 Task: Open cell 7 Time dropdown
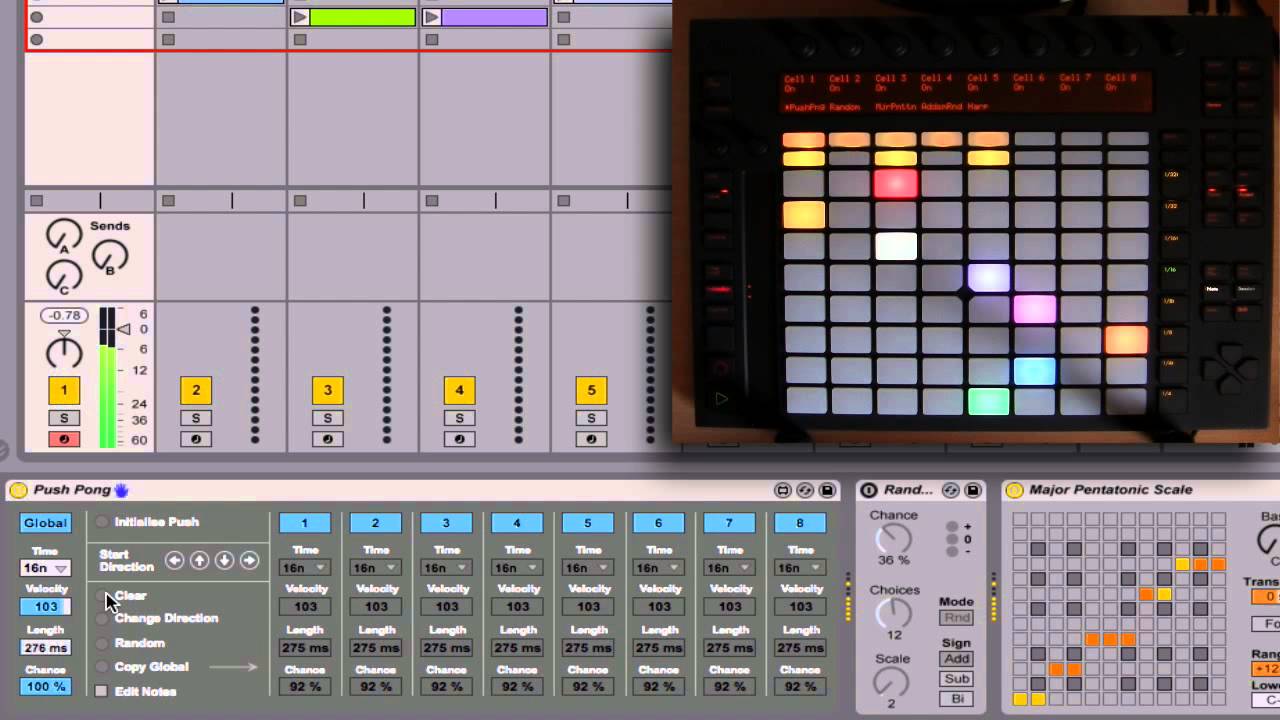pos(730,568)
